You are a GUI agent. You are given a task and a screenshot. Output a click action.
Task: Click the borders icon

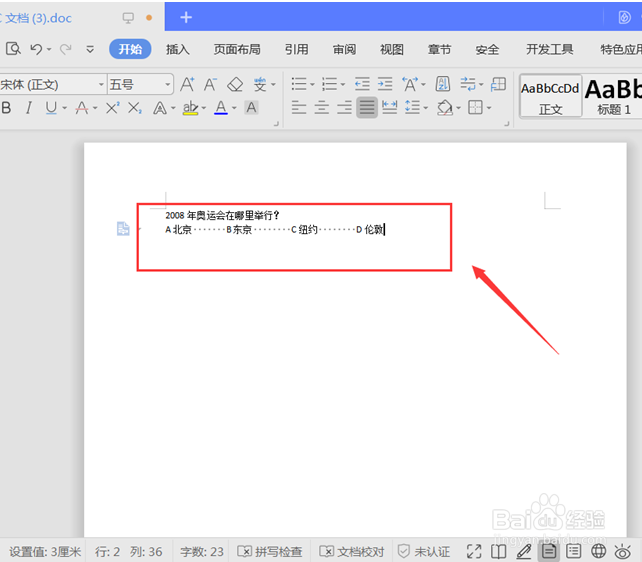(x=475, y=108)
